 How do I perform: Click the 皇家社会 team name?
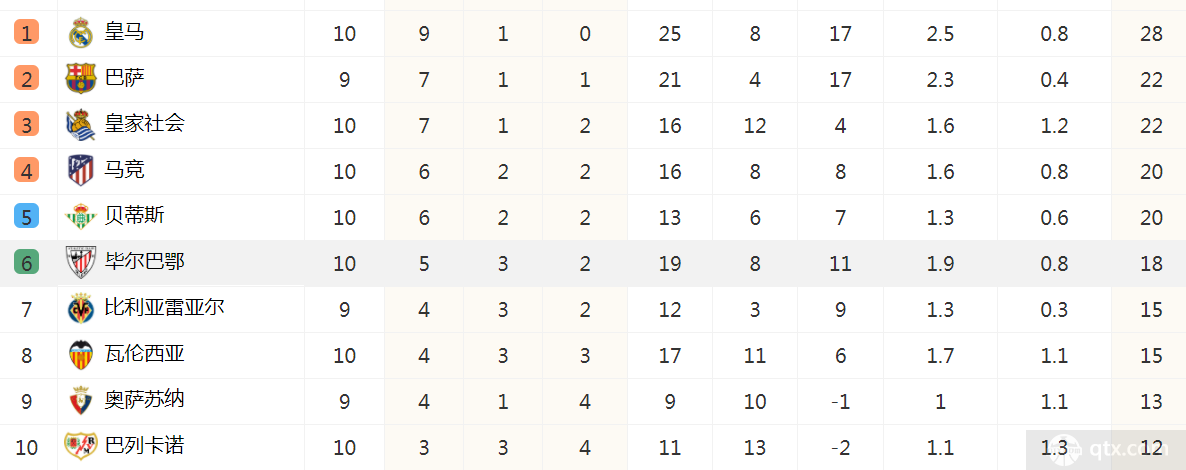pyautogui.click(x=144, y=123)
